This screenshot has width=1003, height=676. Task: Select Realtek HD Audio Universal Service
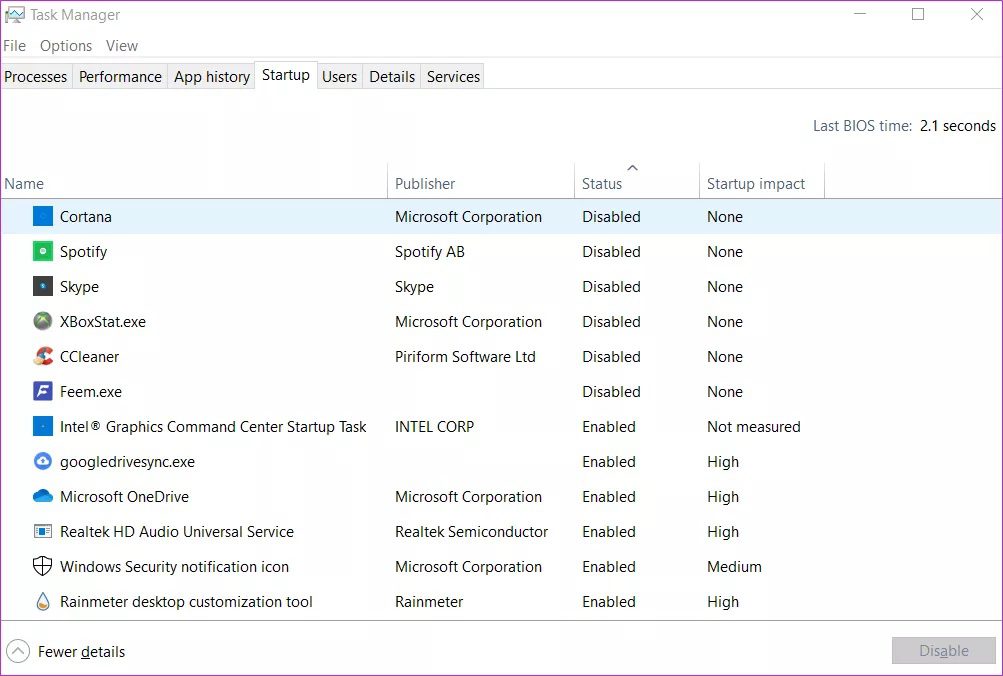pos(177,531)
